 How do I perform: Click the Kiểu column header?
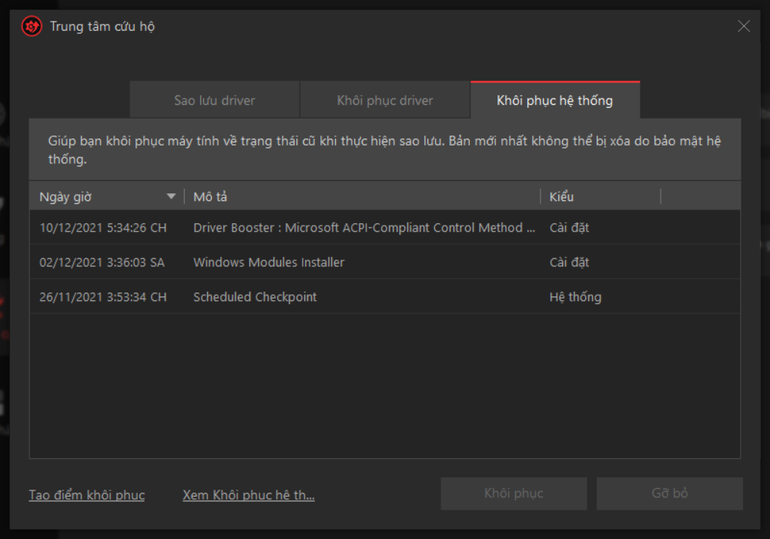[601, 196]
